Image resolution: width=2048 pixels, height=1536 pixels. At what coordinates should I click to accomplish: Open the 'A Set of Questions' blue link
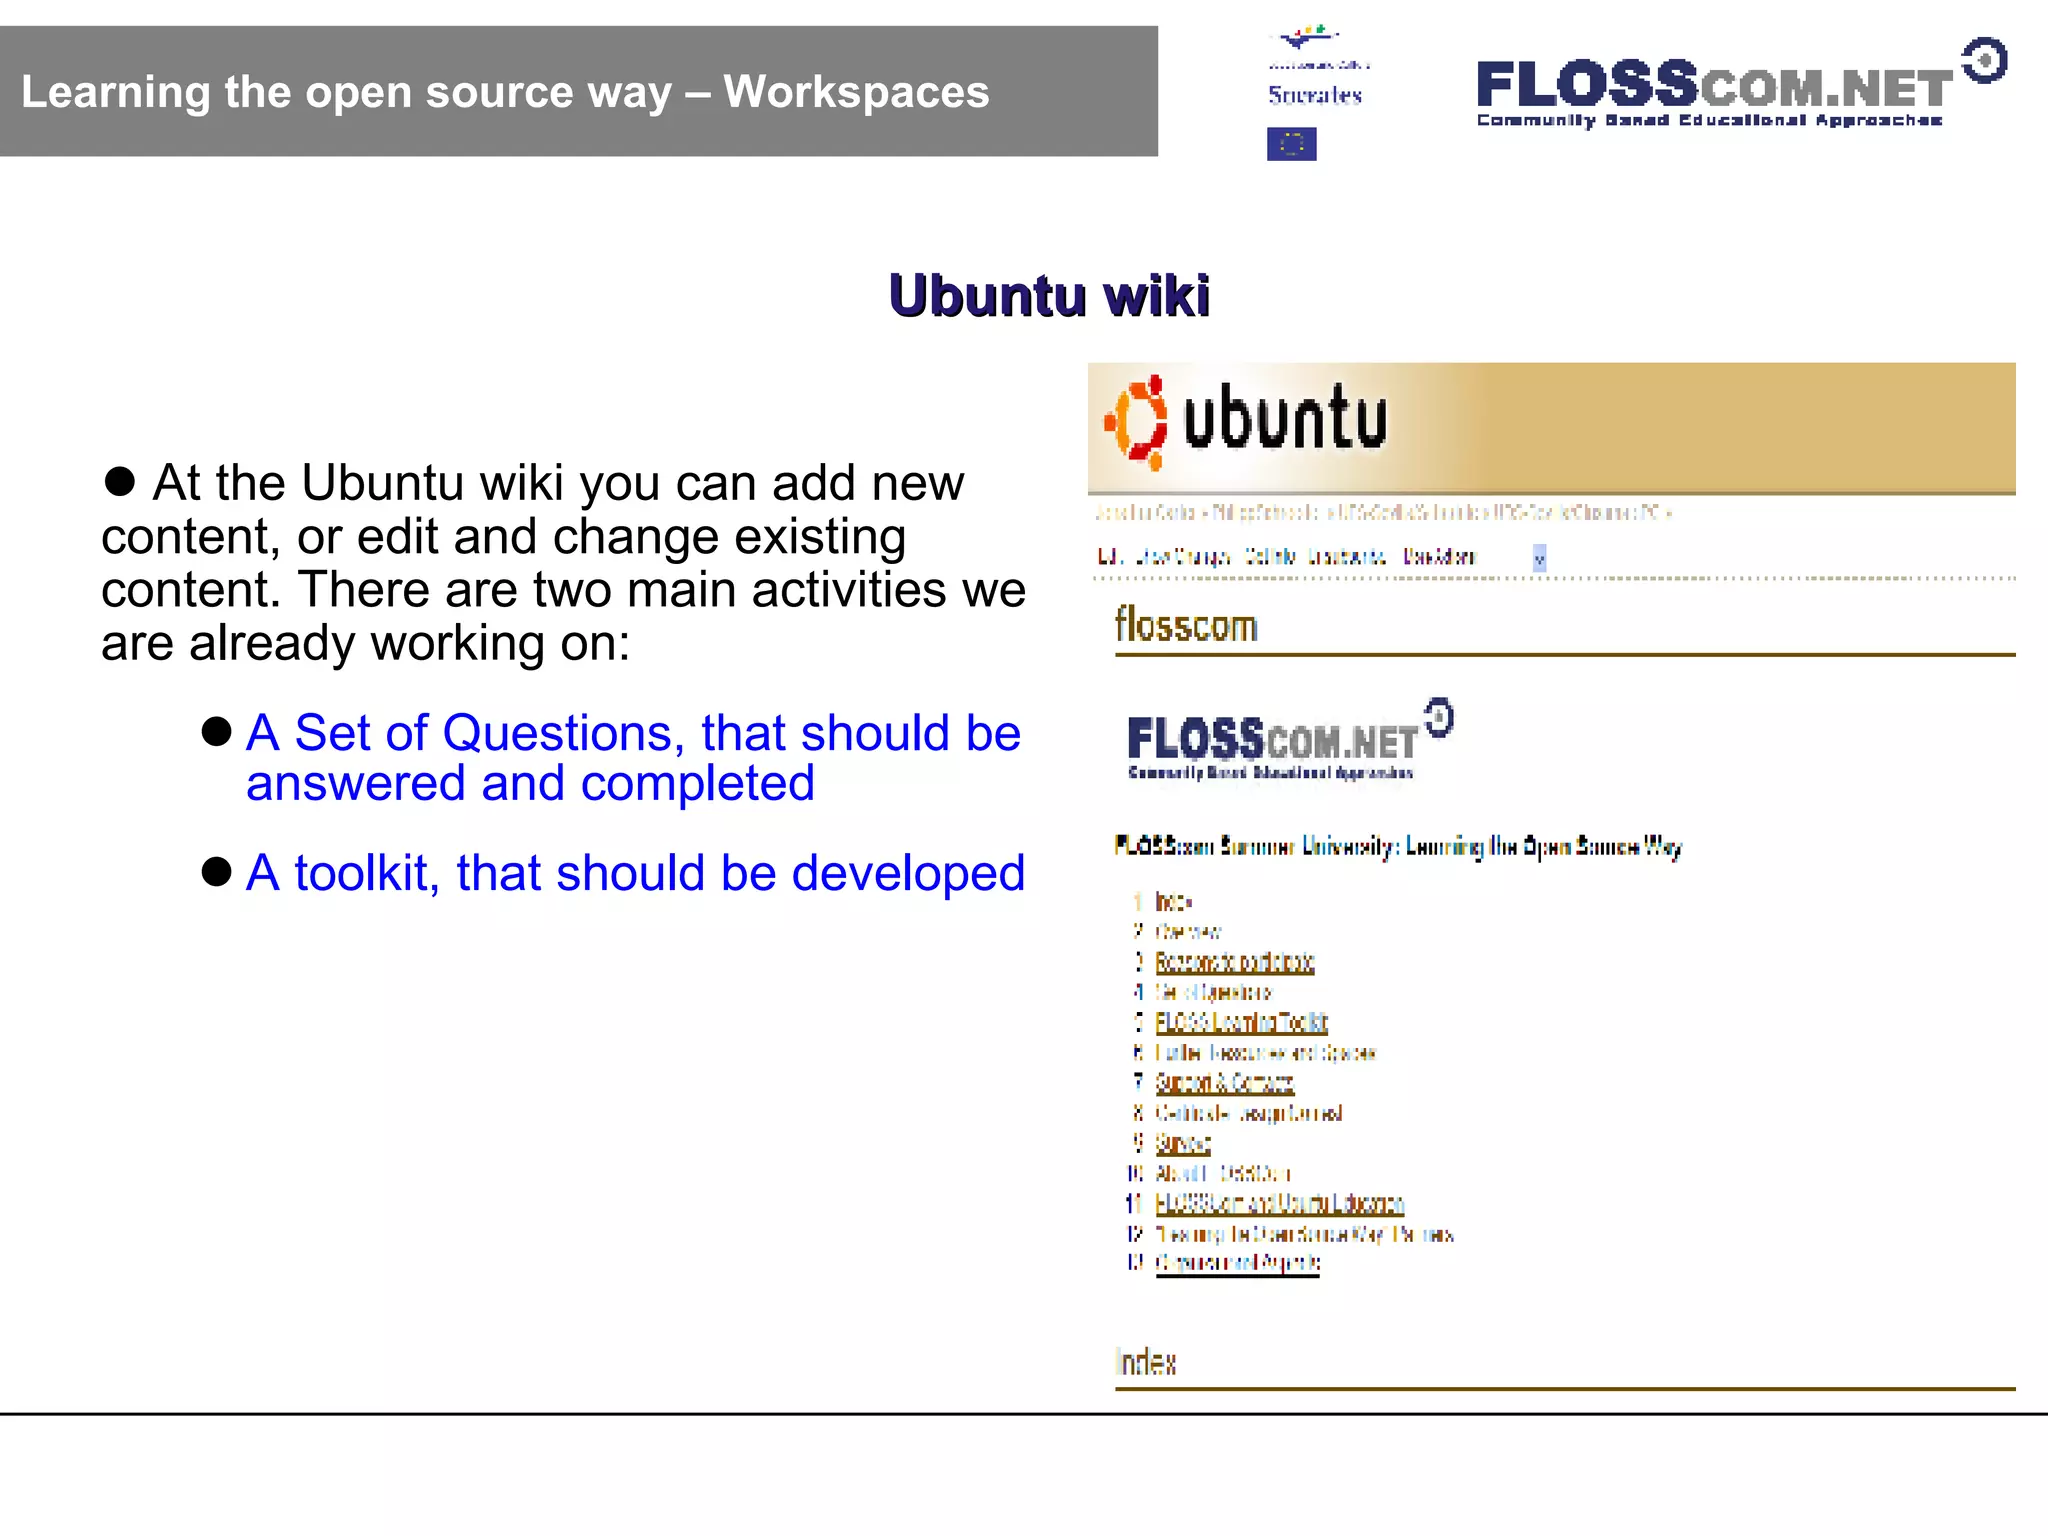click(633, 757)
